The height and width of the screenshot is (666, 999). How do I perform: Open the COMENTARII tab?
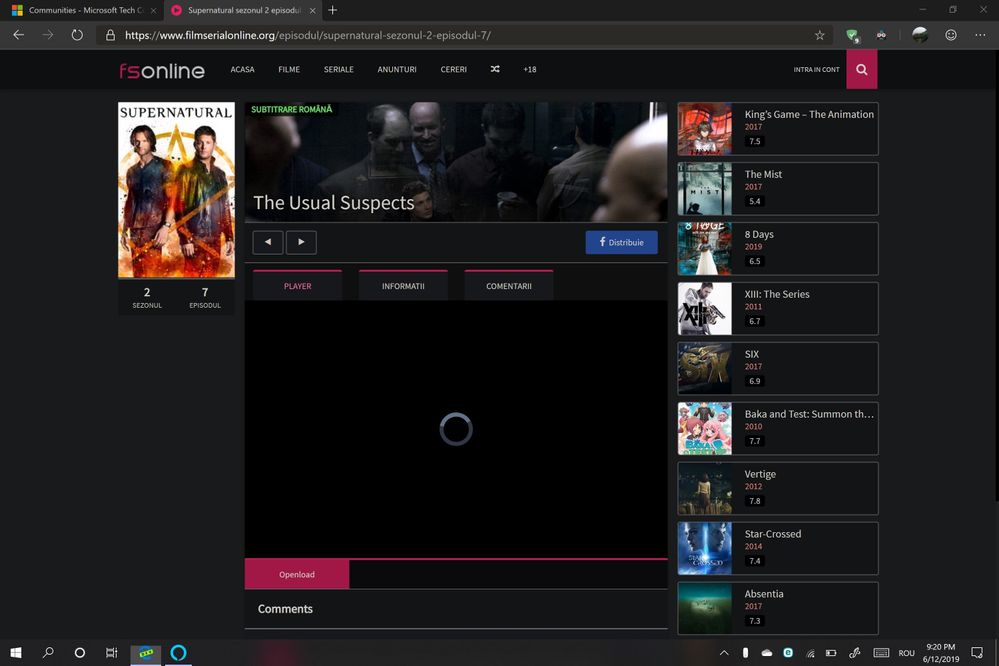coord(508,285)
